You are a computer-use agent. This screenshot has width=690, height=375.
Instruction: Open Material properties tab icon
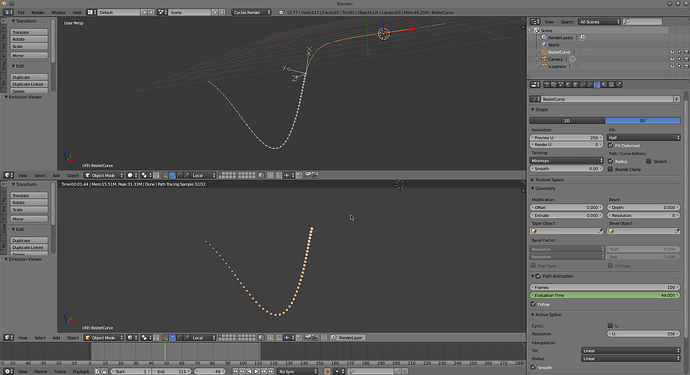point(604,85)
